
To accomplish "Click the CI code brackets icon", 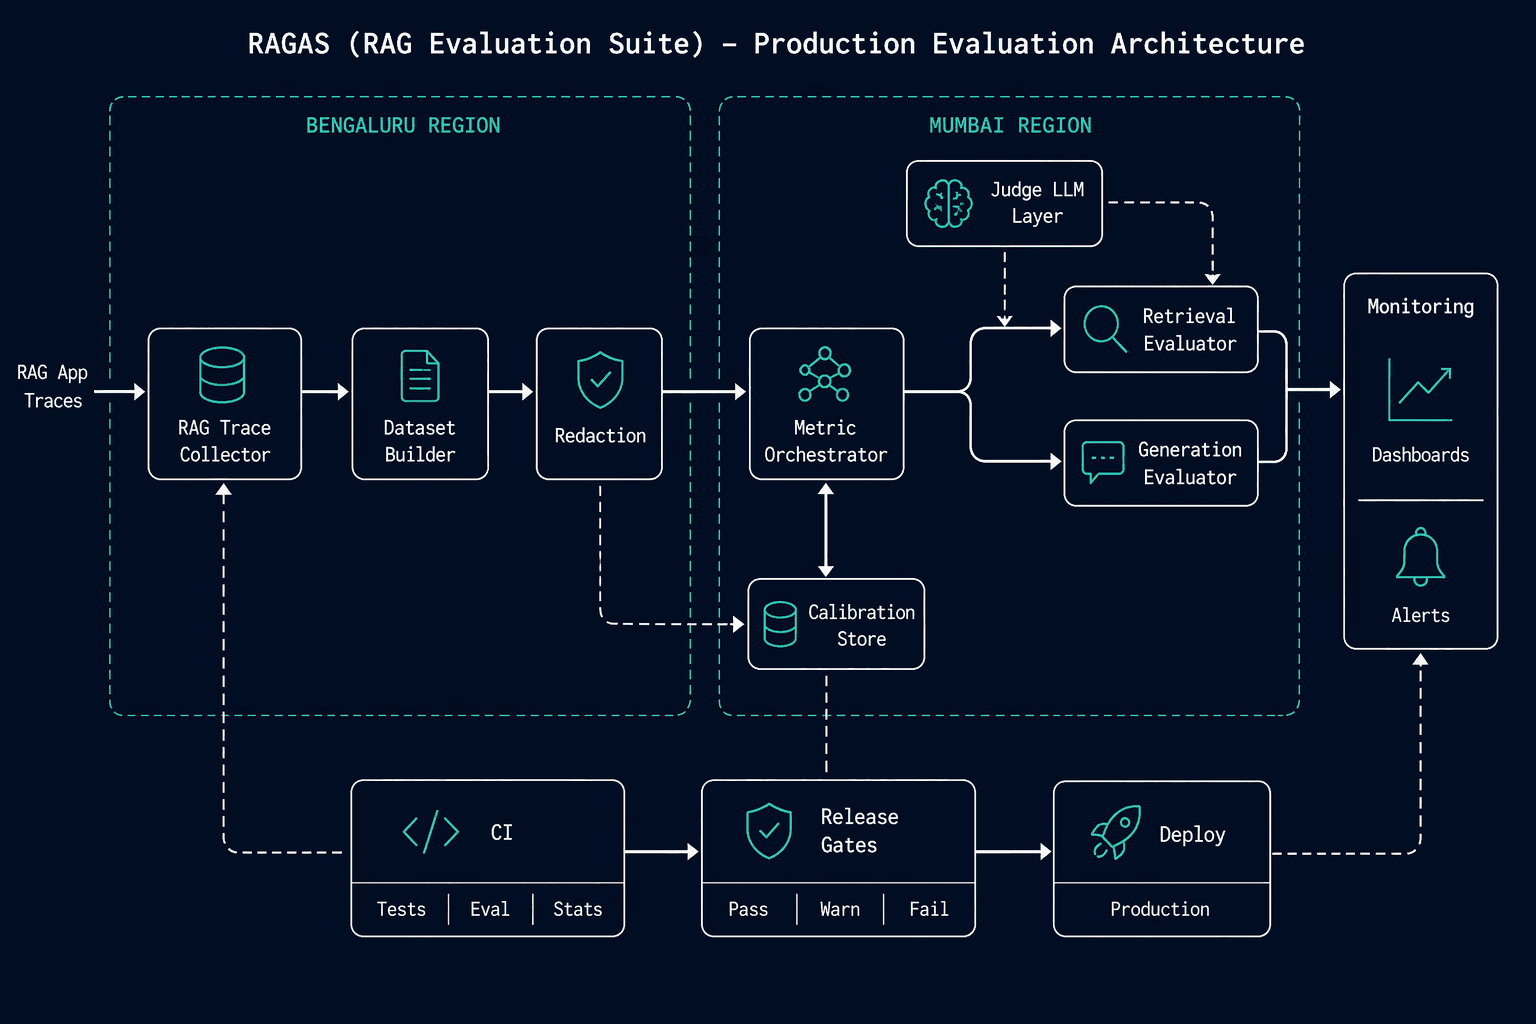I will coord(430,832).
